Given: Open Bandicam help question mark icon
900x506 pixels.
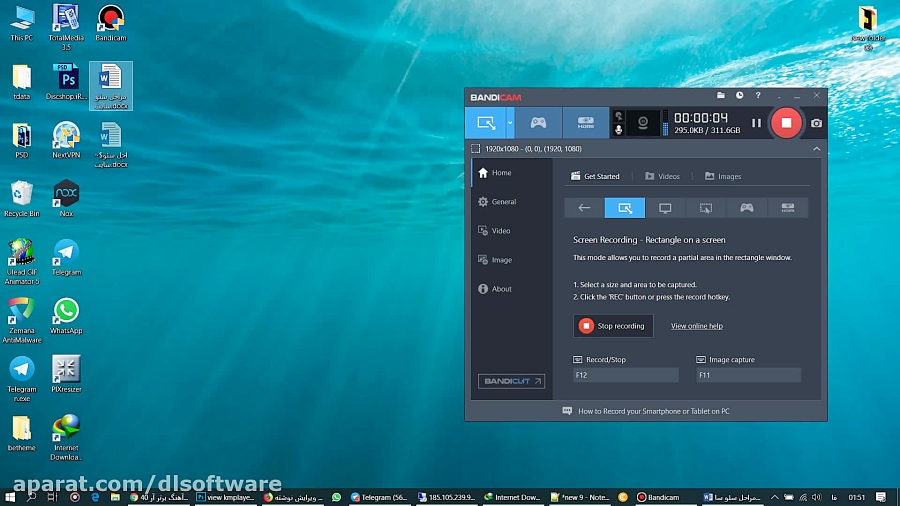Looking at the screenshot, I should pos(758,96).
